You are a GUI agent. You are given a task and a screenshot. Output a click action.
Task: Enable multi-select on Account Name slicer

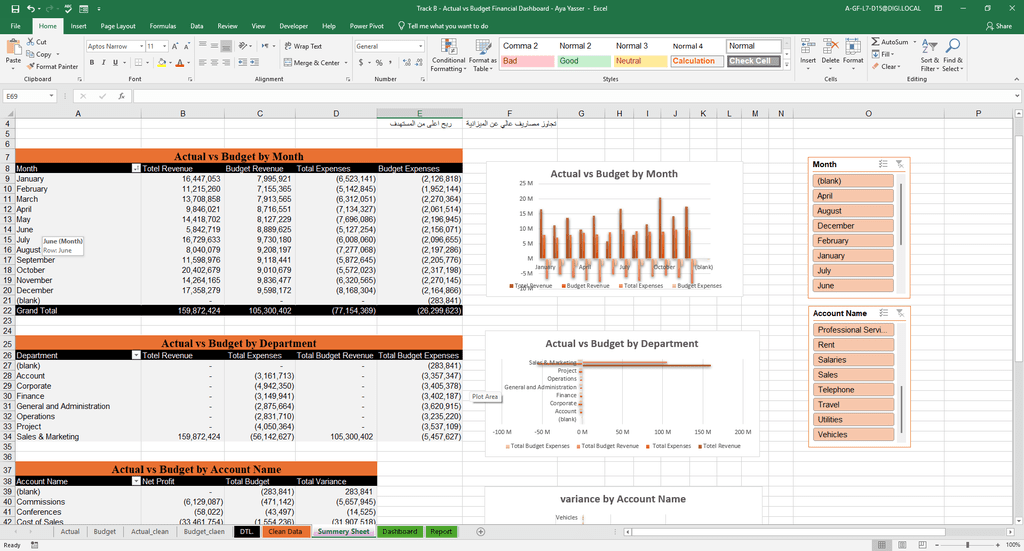click(883, 313)
